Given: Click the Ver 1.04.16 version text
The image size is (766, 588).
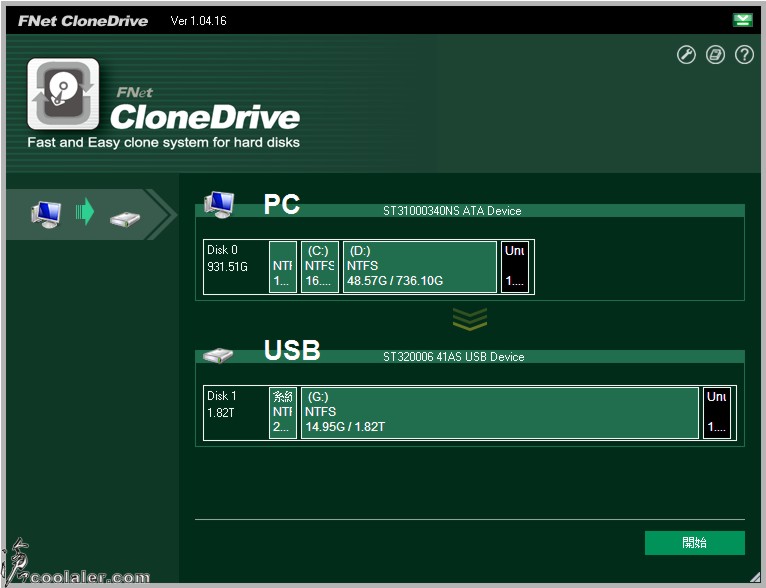Looking at the screenshot, I should [x=198, y=21].
